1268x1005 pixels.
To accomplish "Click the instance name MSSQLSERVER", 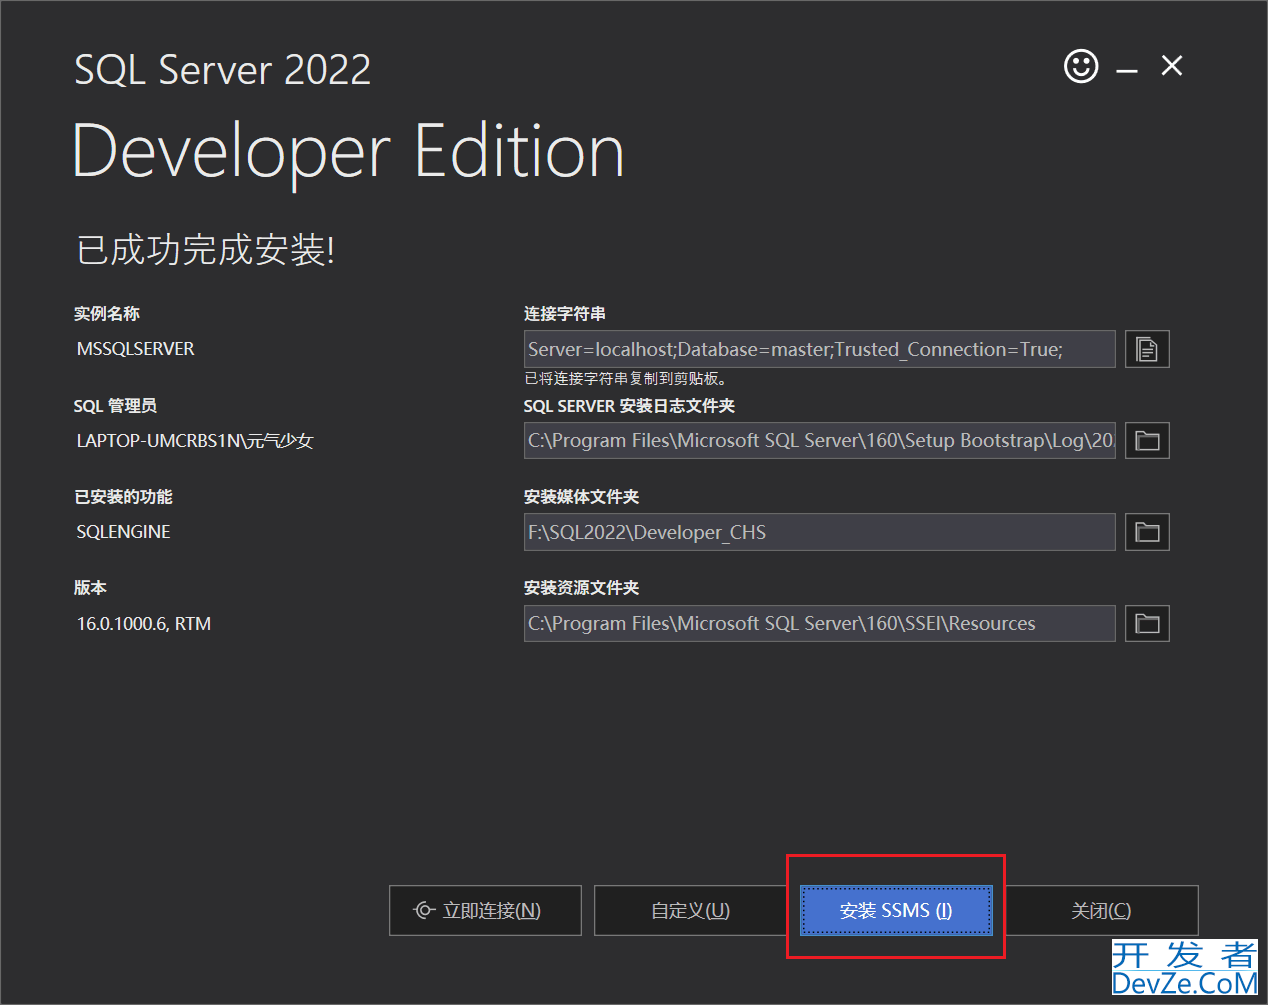I will (136, 349).
